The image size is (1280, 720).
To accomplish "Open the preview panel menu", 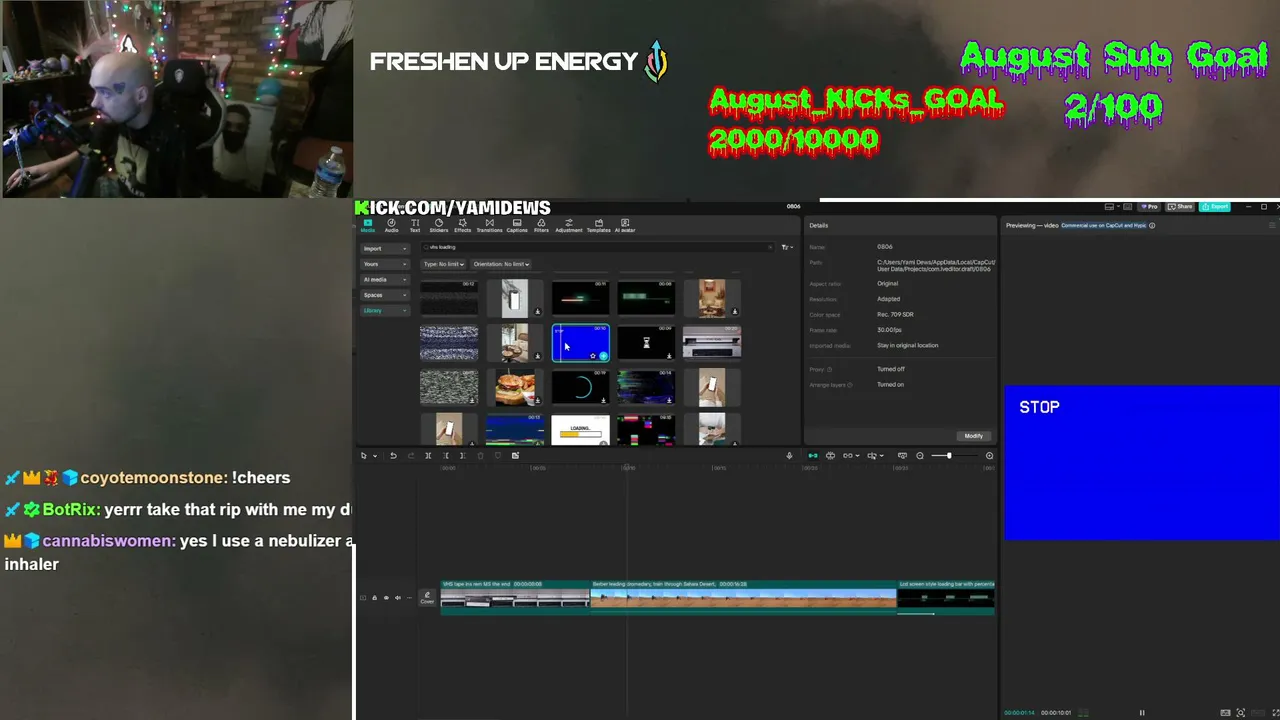I will click(1272, 225).
